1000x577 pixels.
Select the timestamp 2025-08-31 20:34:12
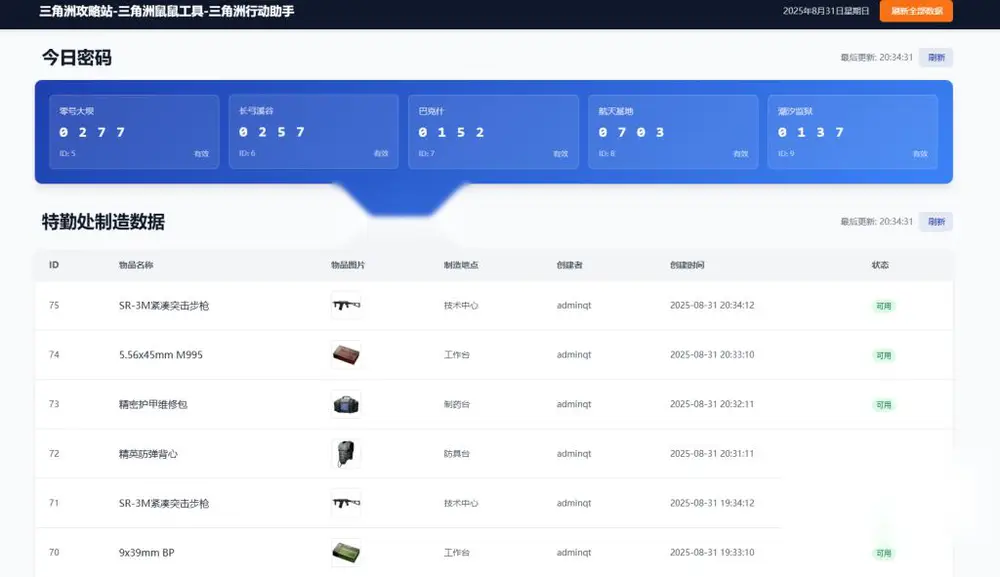[x=712, y=305]
